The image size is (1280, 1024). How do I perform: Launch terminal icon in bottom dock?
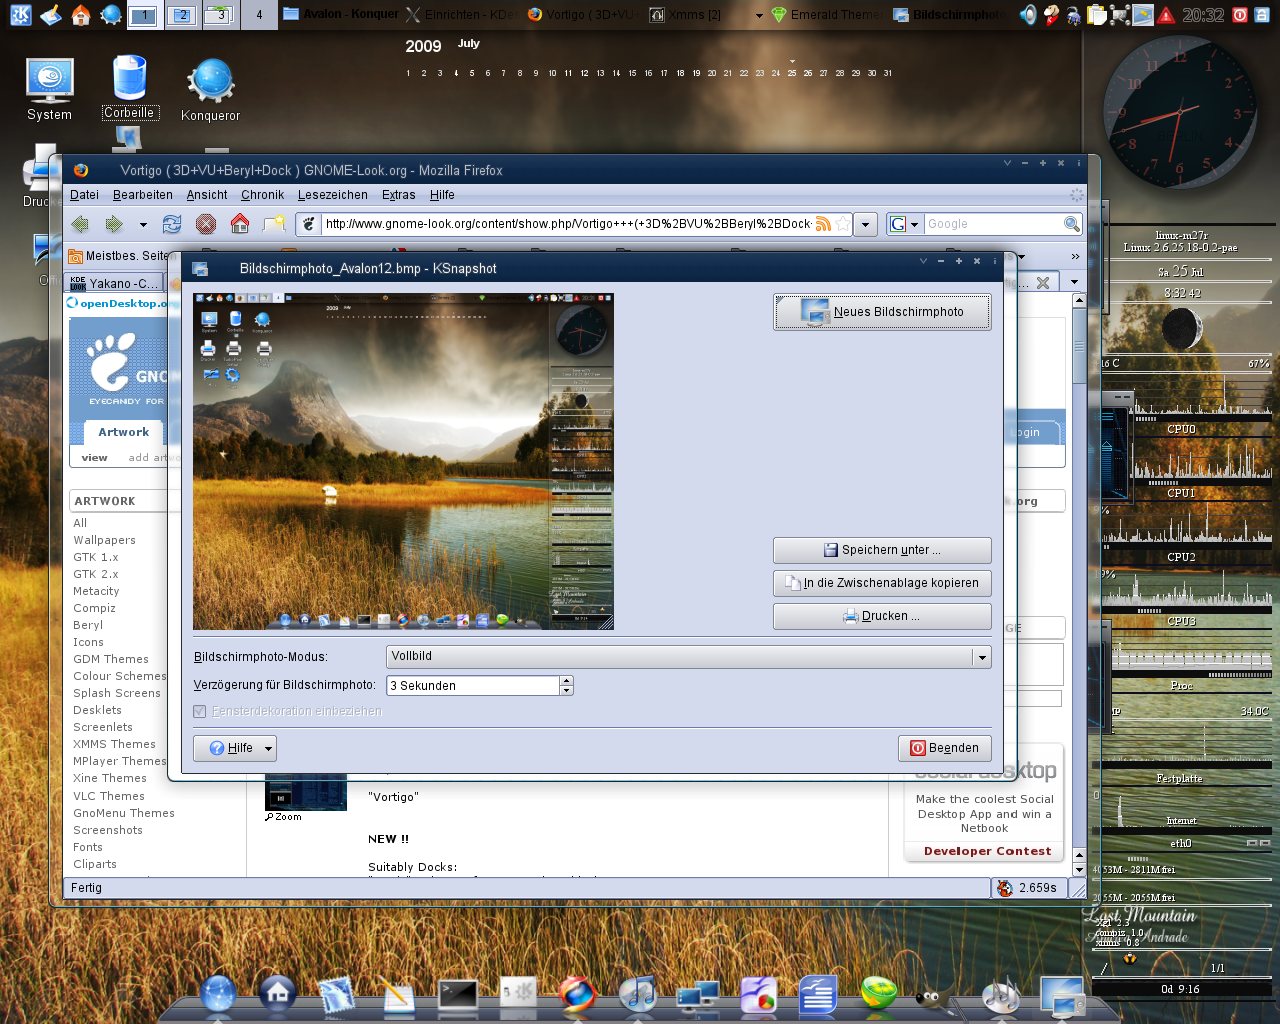(458, 994)
